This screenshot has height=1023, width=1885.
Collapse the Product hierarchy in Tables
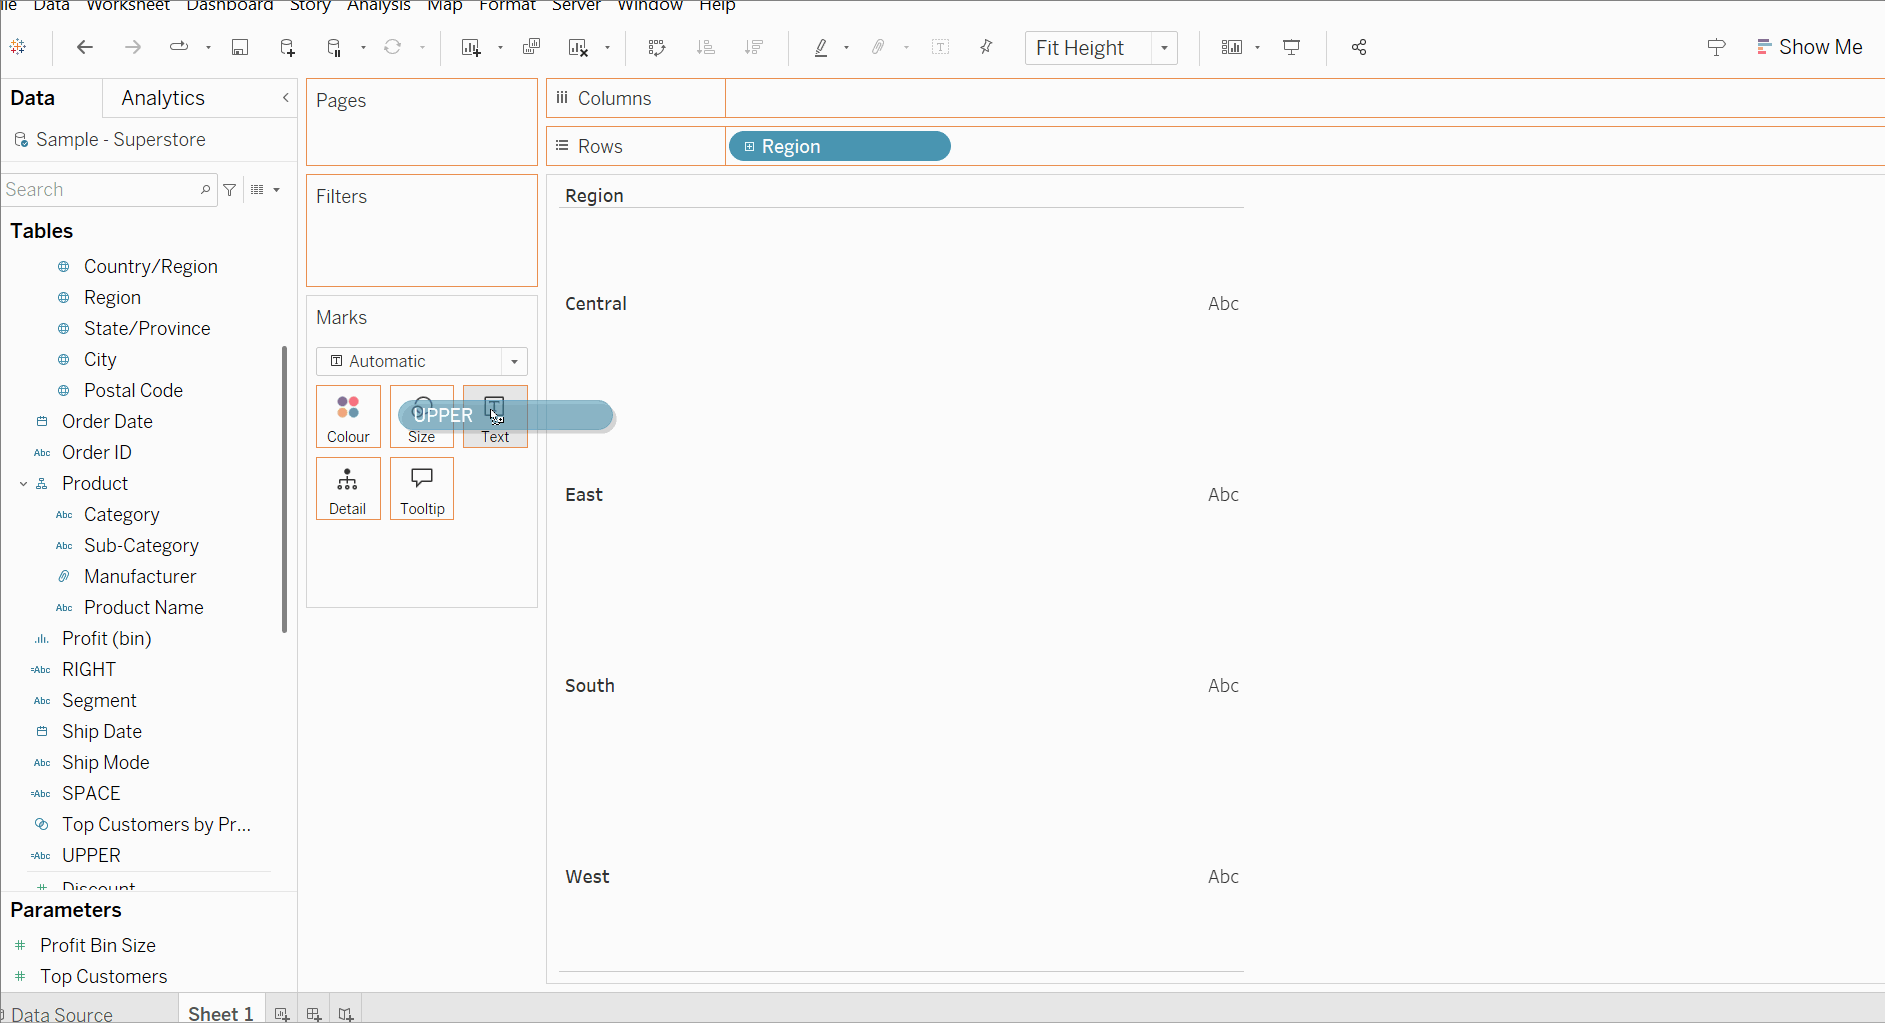point(23,484)
